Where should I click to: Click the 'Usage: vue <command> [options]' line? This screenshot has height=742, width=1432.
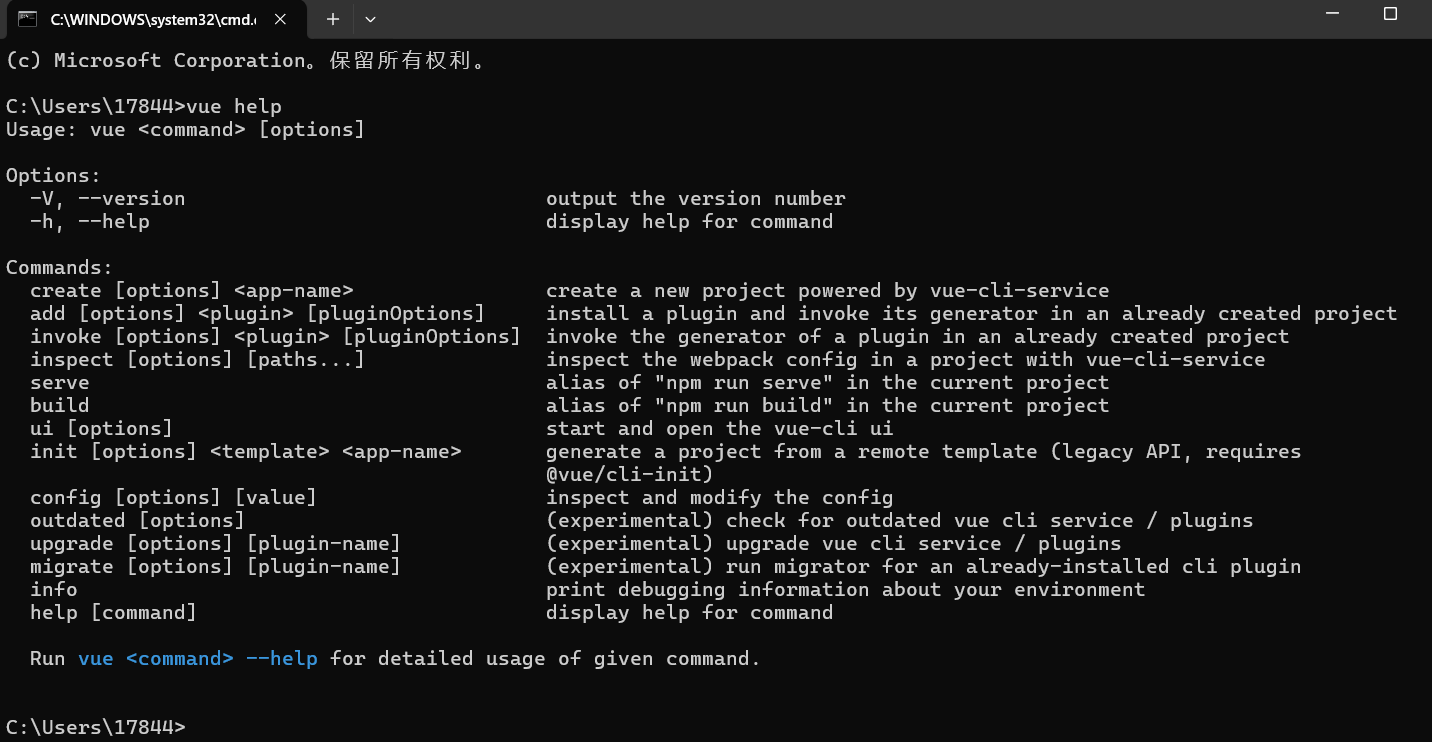(185, 129)
